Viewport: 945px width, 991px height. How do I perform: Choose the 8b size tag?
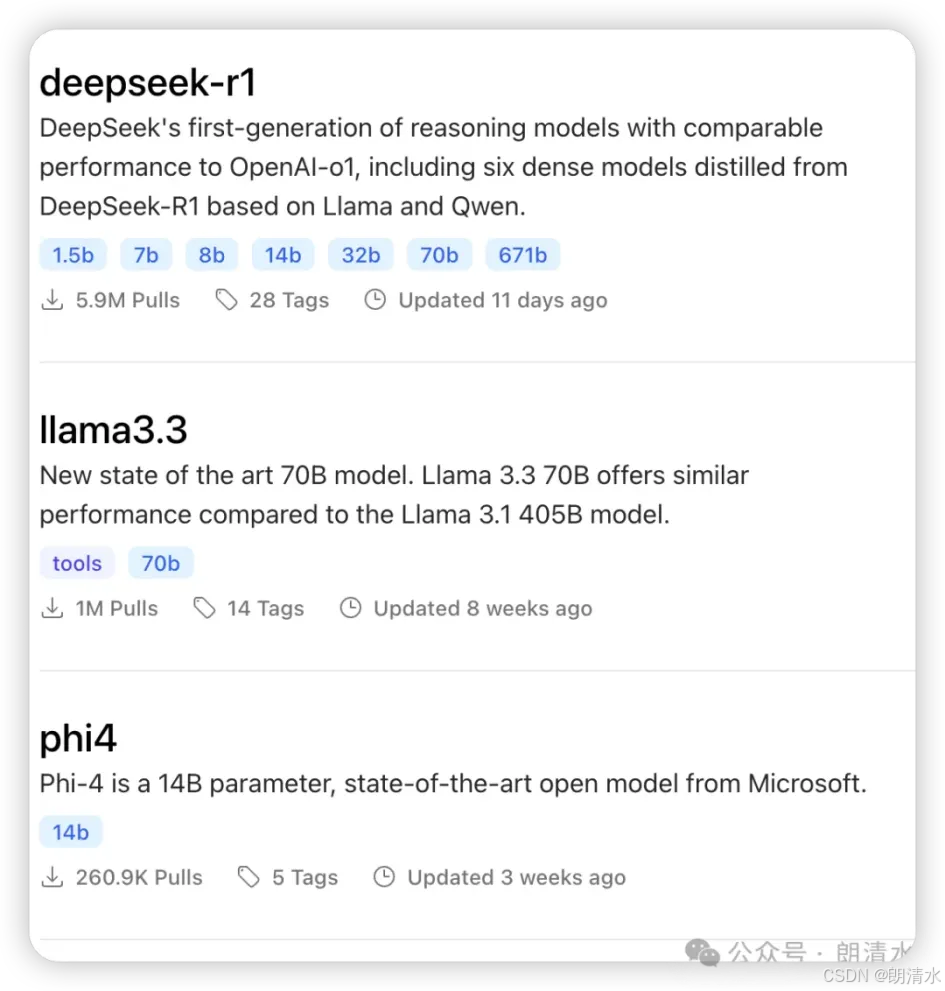click(x=212, y=255)
